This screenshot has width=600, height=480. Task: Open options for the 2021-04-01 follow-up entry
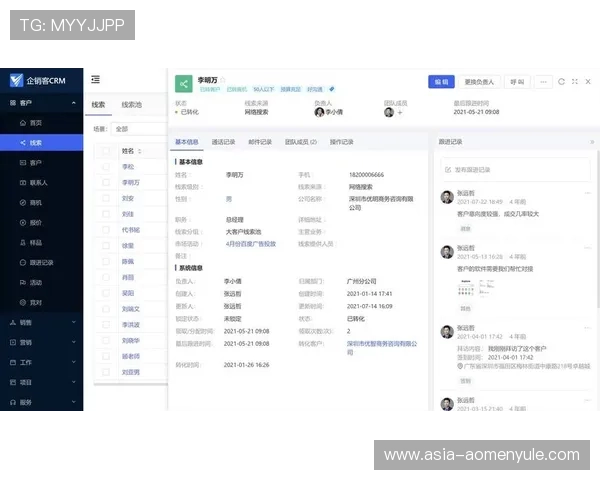pos(588,328)
